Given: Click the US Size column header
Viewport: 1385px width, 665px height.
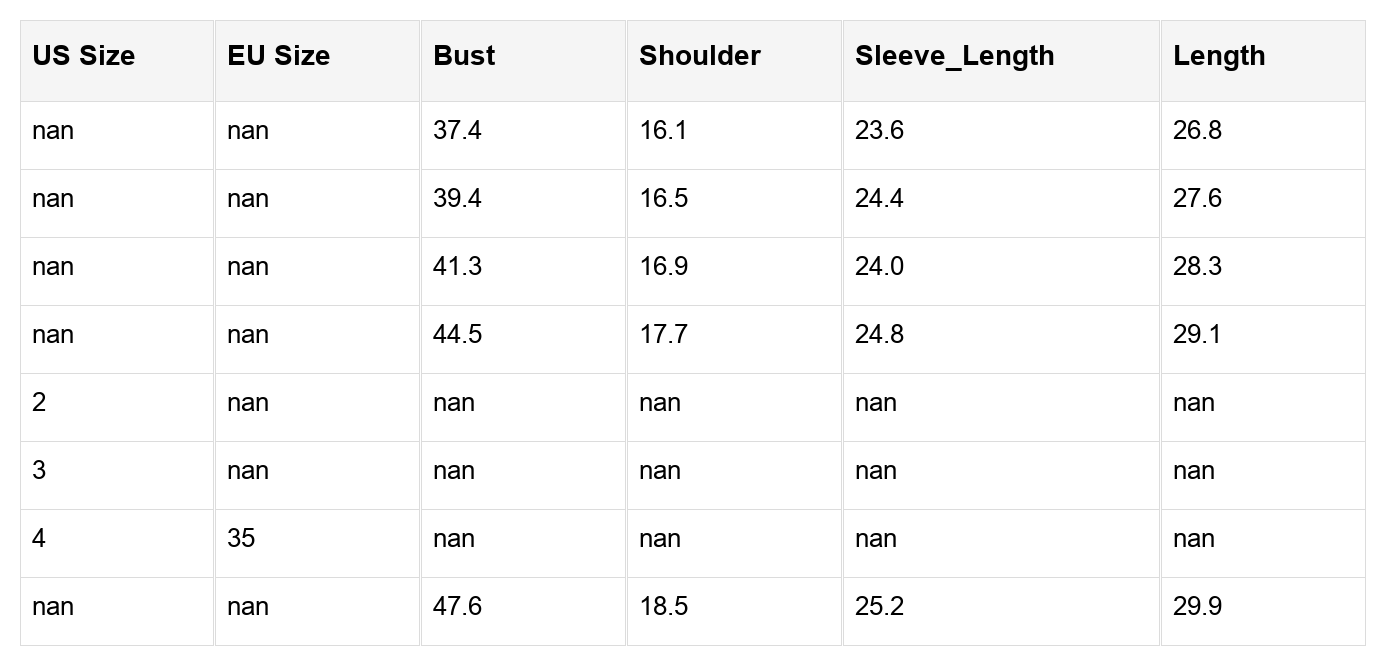Looking at the screenshot, I should coord(84,56).
